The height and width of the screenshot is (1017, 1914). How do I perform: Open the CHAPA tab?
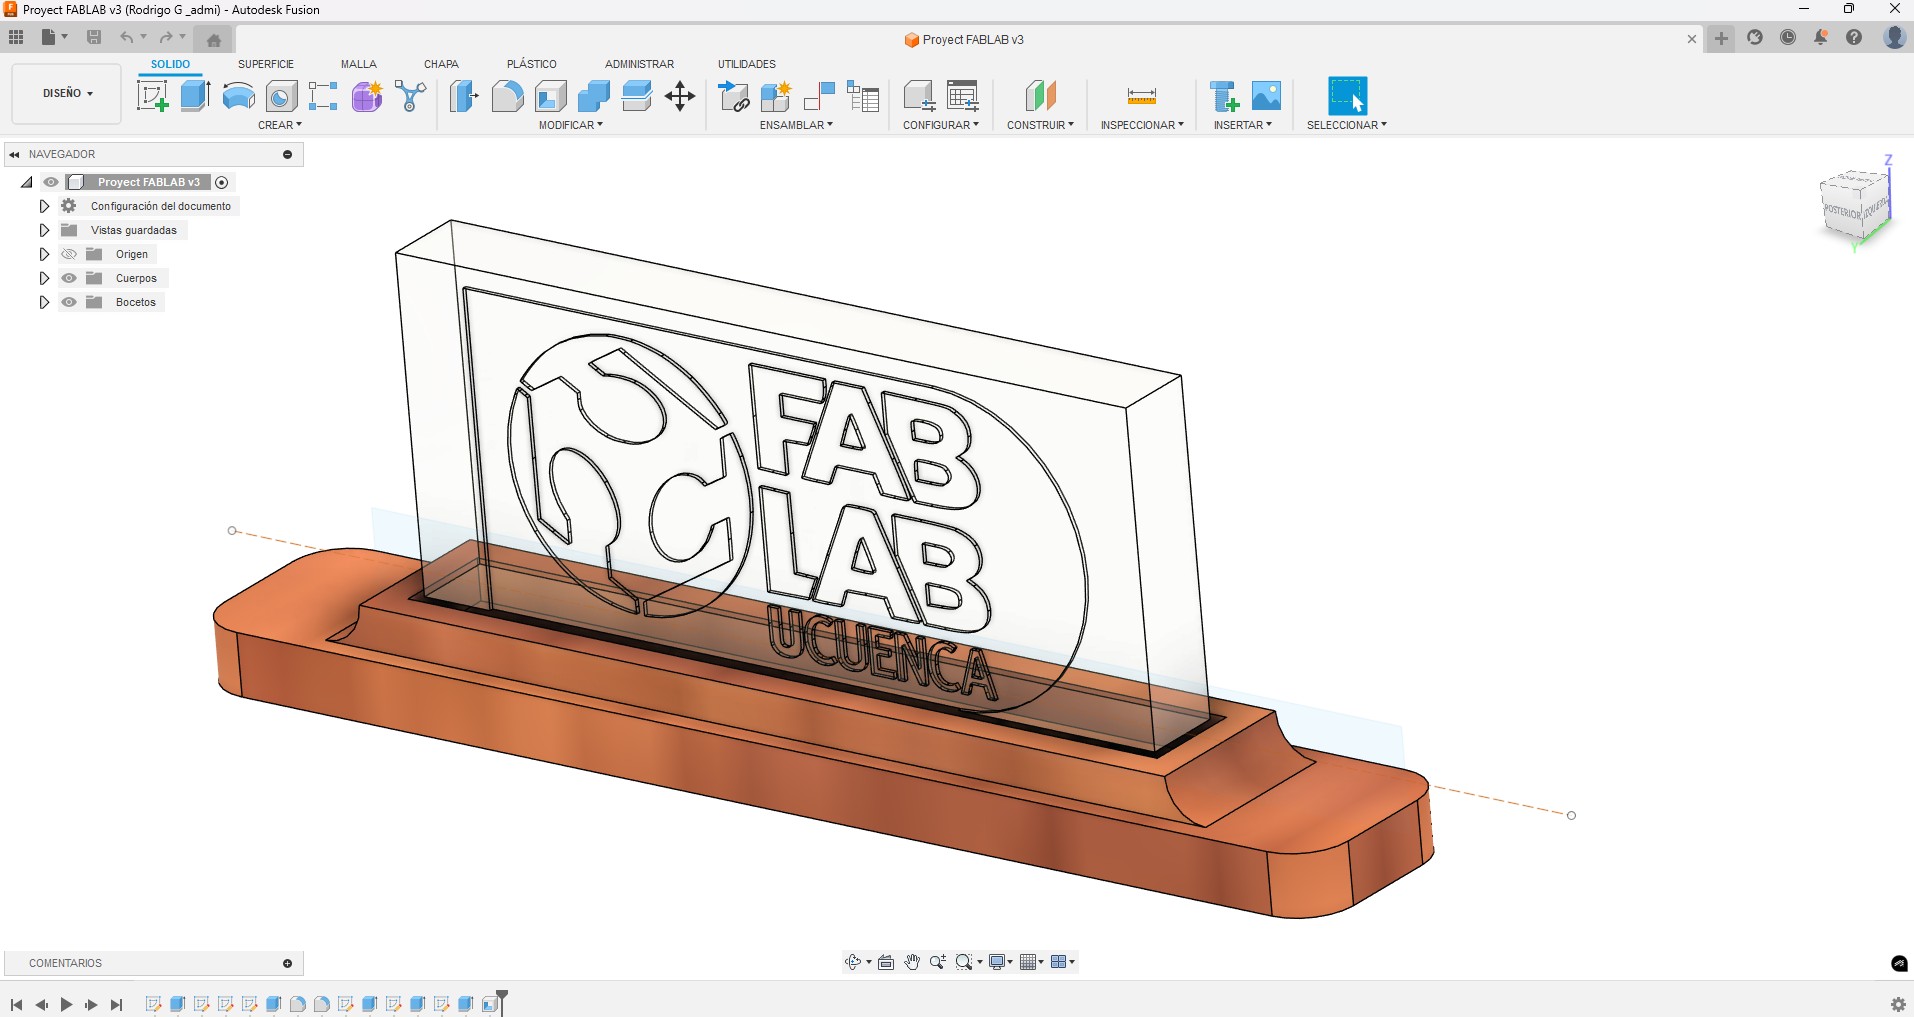click(x=440, y=63)
